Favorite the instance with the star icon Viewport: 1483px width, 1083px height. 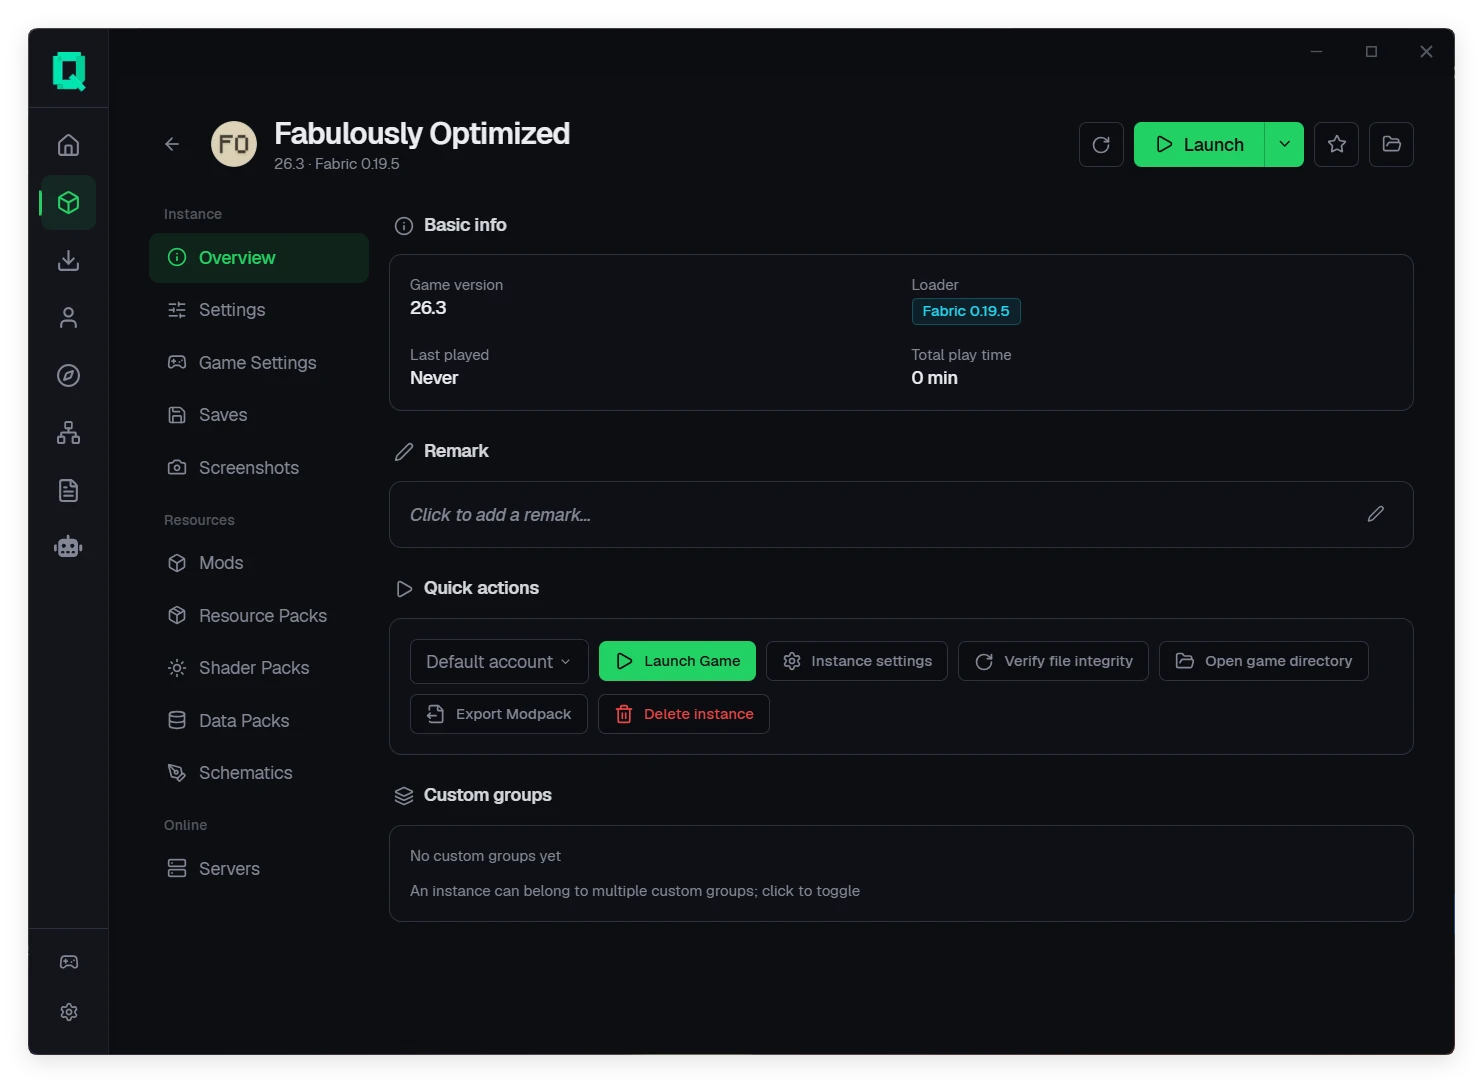[1336, 145]
